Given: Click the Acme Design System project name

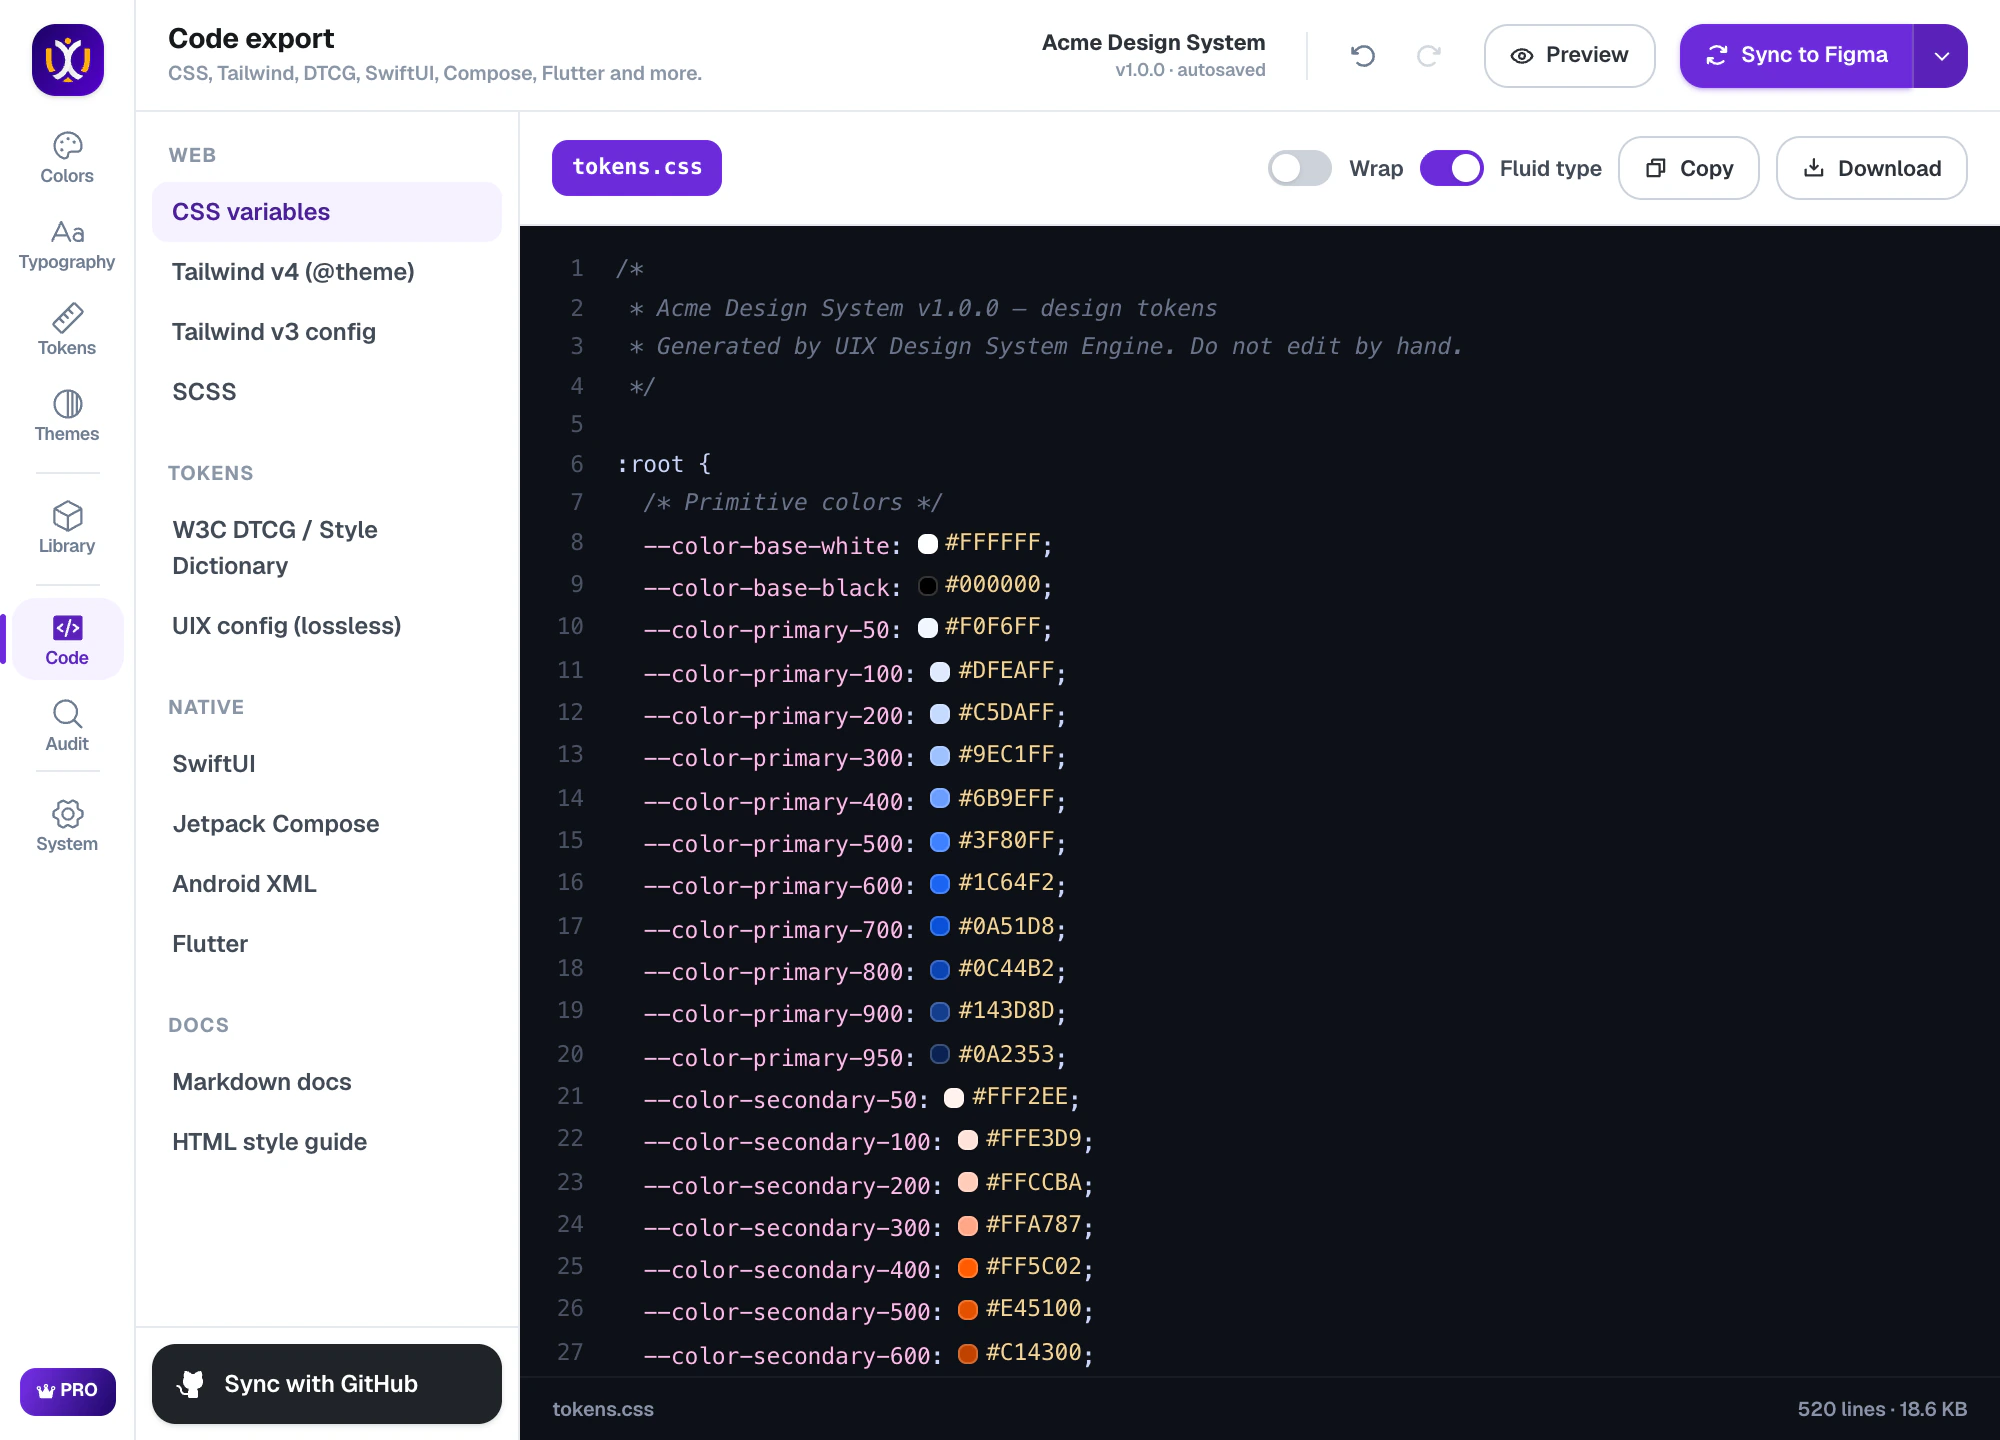Looking at the screenshot, I should coord(1154,42).
